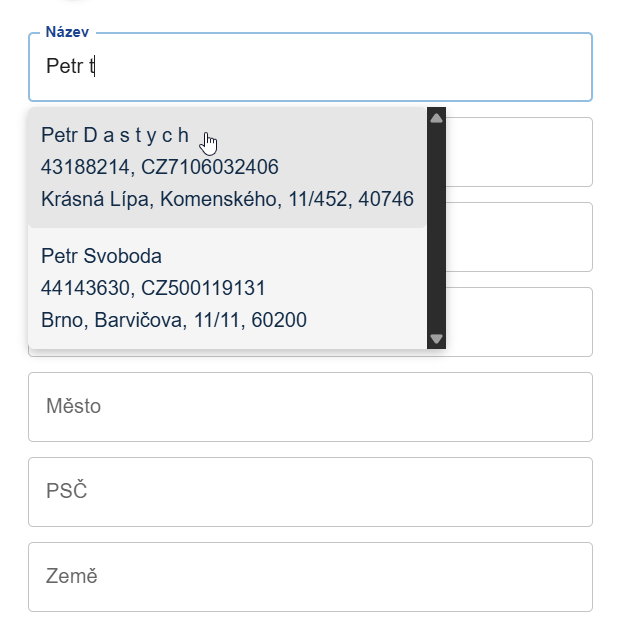Pick the entry with address Krásná Lípa, Komenského

[x=227, y=199]
